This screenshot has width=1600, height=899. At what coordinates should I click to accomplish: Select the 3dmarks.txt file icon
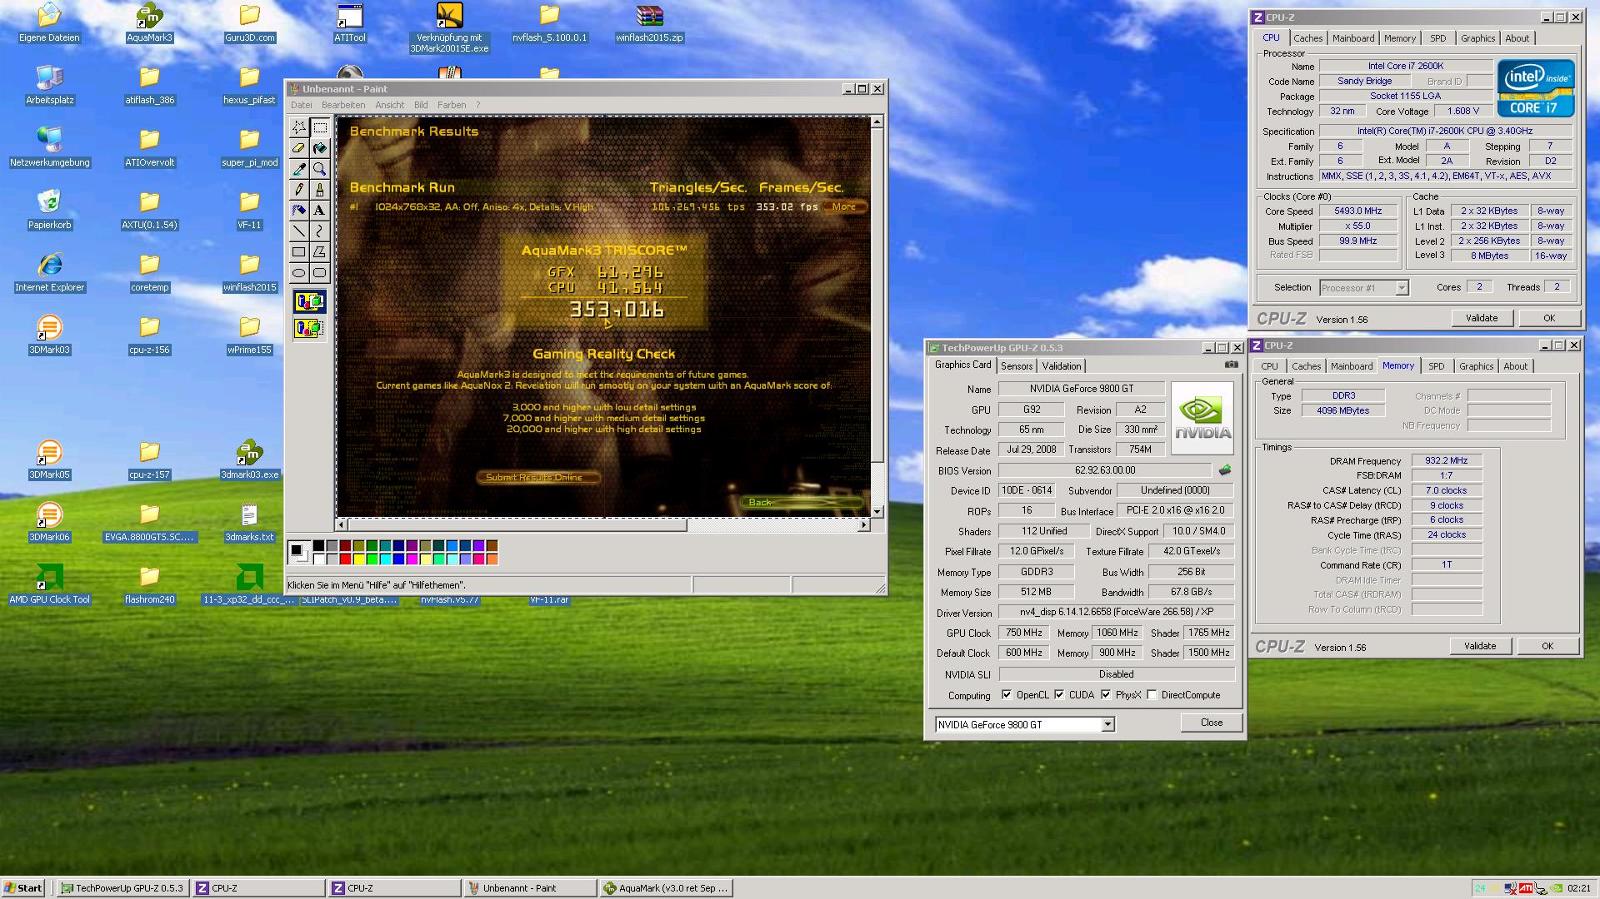tap(249, 522)
